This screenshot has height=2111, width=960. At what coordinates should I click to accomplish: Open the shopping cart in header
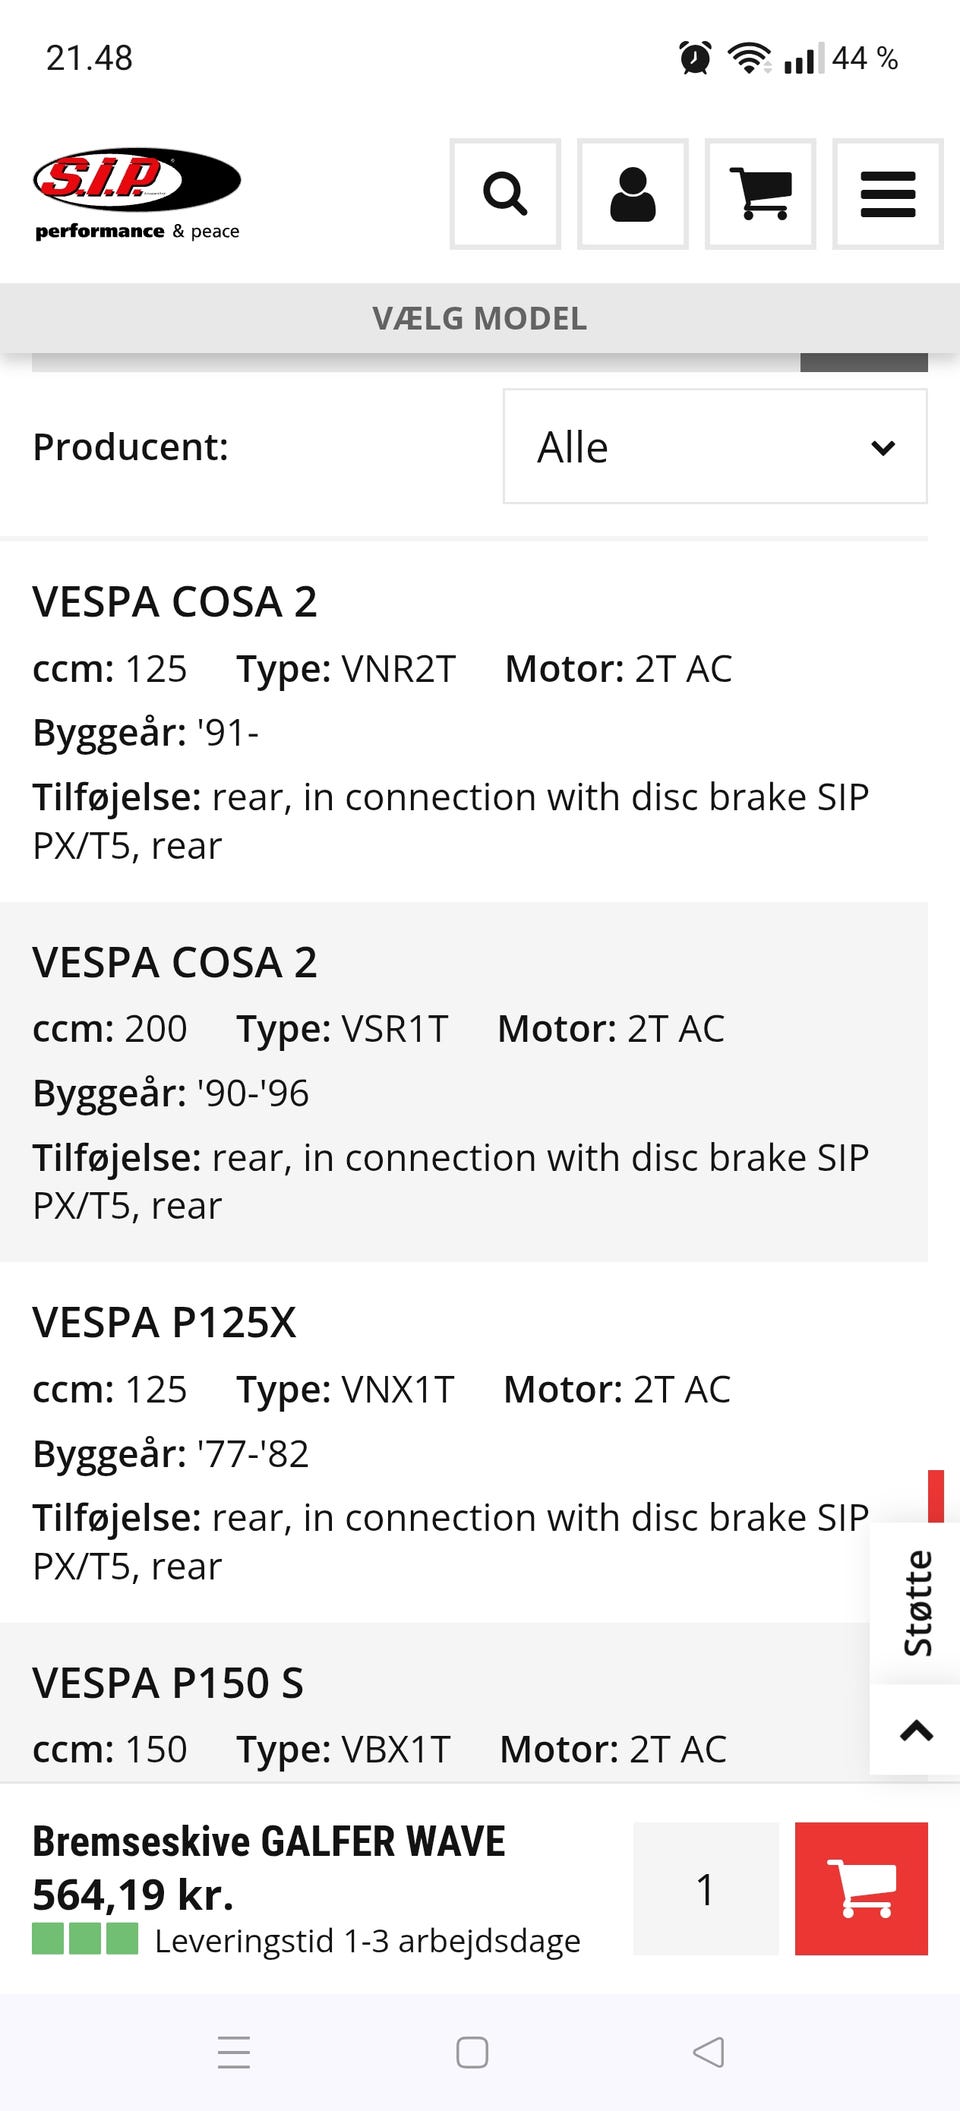(x=760, y=194)
